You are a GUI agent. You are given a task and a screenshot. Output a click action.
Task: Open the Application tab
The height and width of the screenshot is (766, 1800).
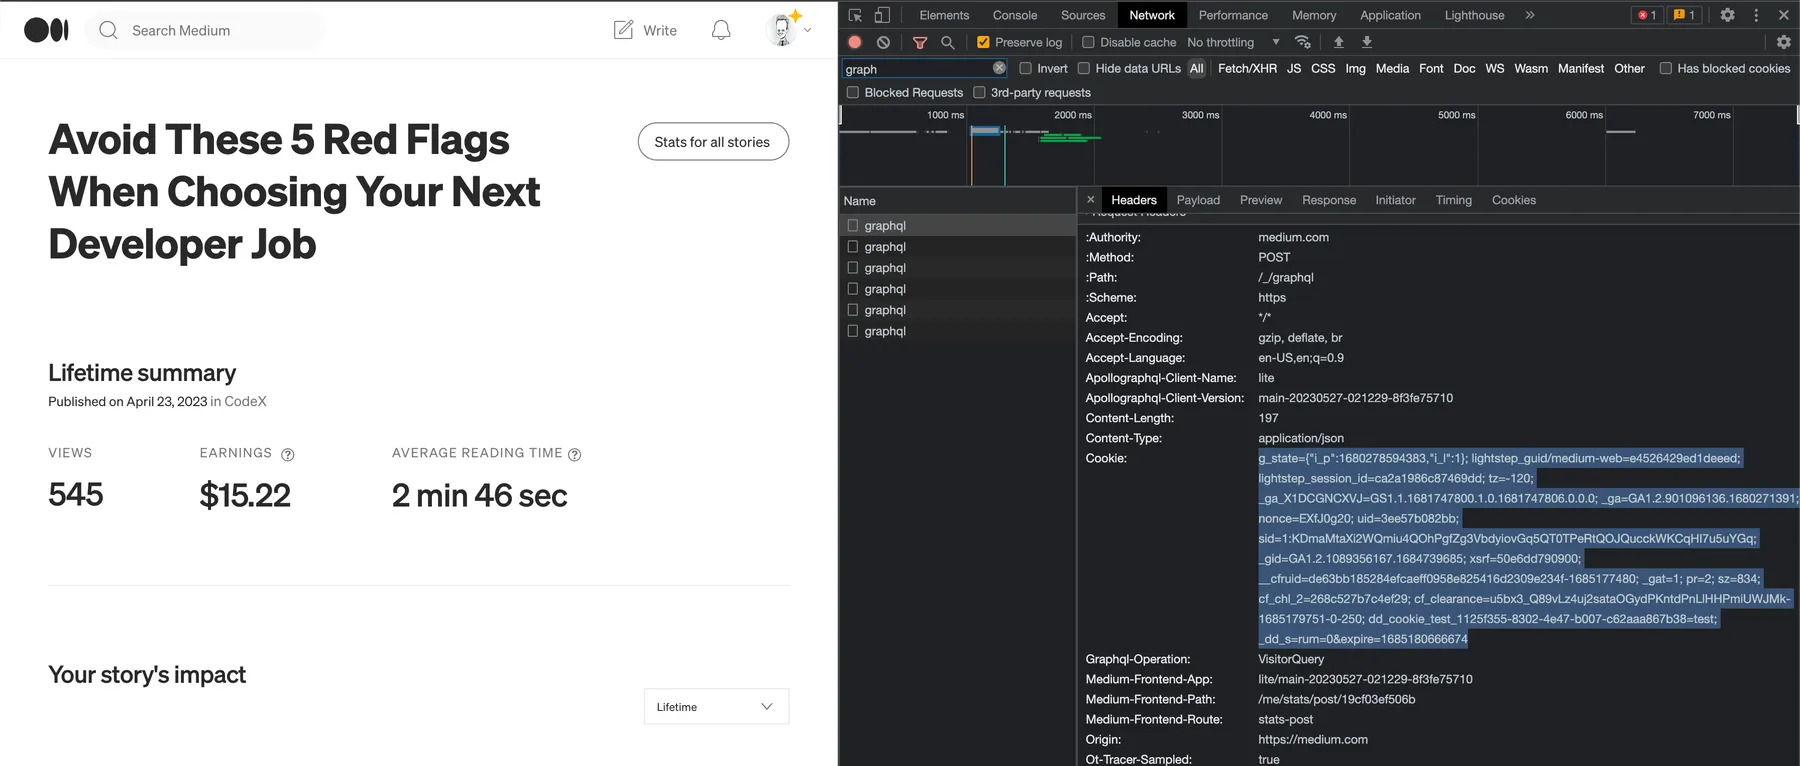click(x=1390, y=15)
